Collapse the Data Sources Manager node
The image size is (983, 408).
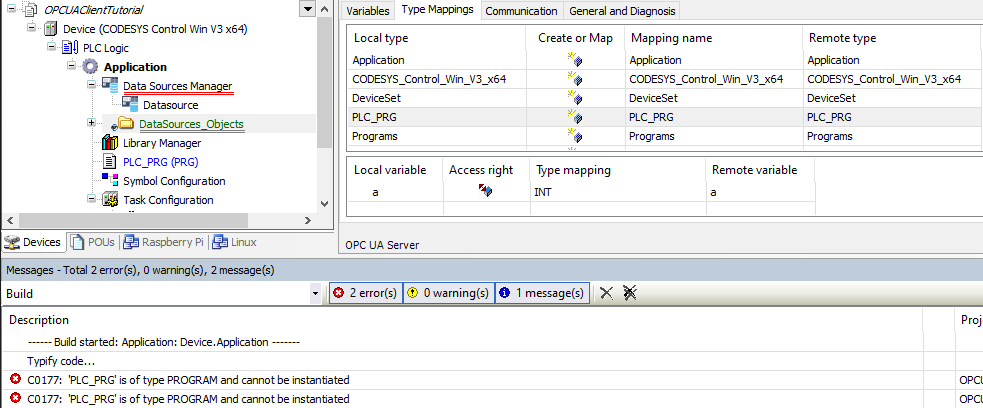point(92,85)
